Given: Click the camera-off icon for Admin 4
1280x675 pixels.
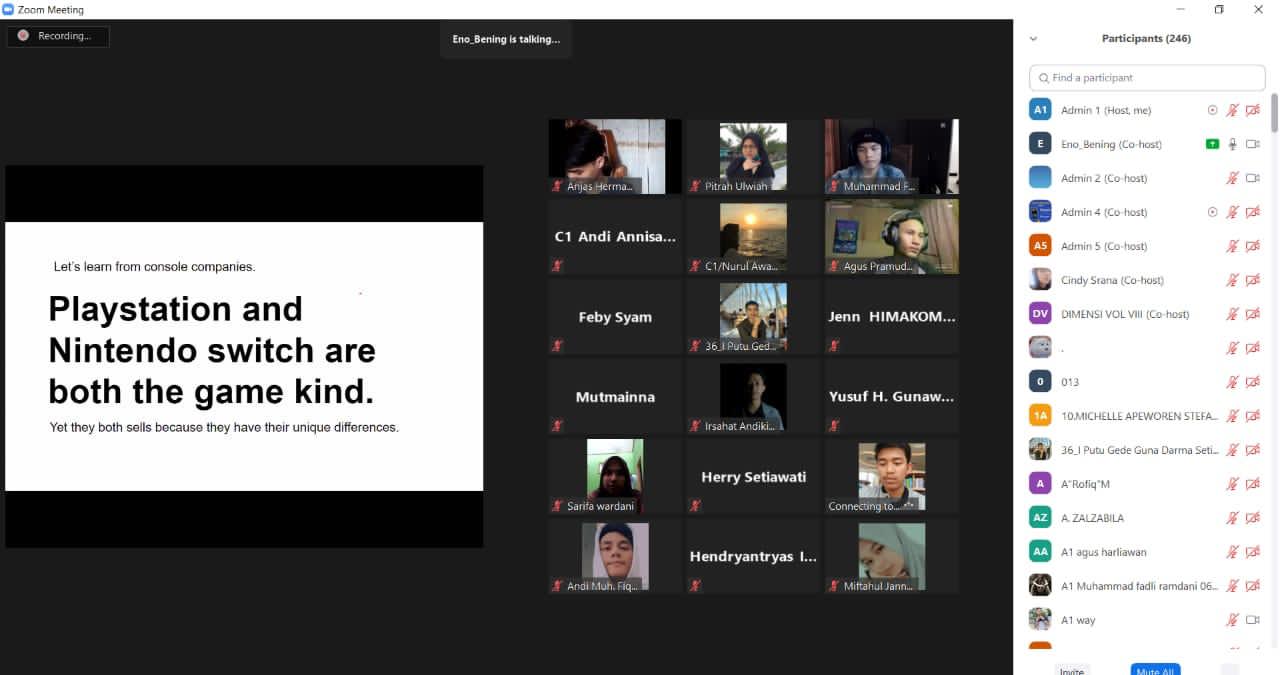Looking at the screenshot, I should pos(1252,212).
